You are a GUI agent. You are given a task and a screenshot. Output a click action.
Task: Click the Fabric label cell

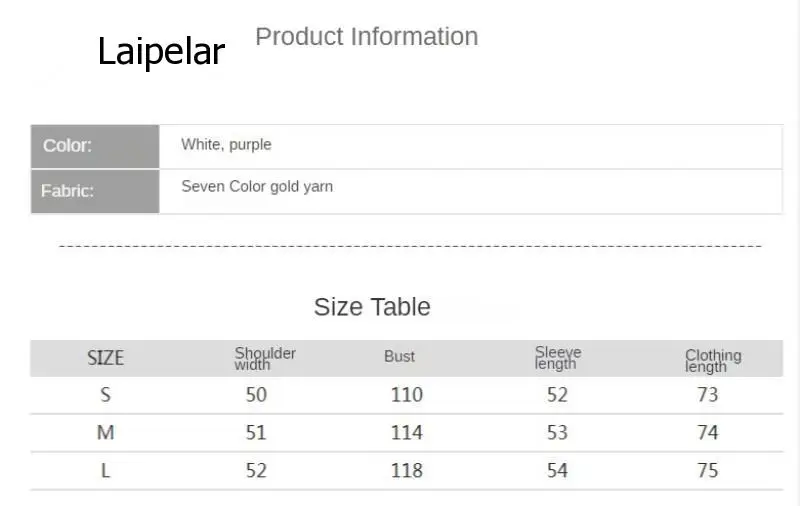(95, 191)
